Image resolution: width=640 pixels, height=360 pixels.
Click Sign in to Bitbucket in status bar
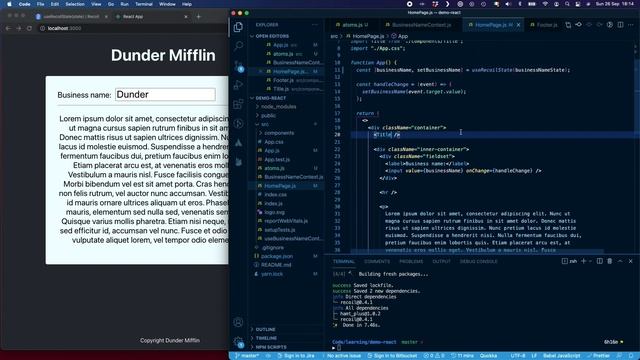point(392,356)
